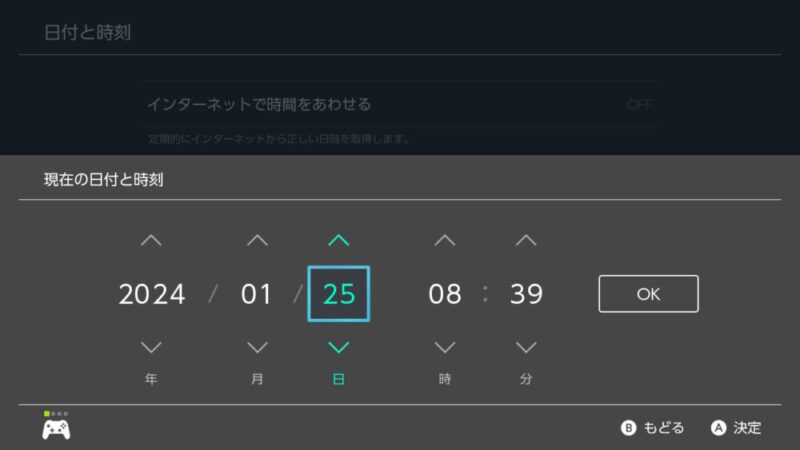The height and width of the screenshot is (450, 800).
Task: Lower the hour value below 08
Action: pyautogui.click(x=445, y=347)
